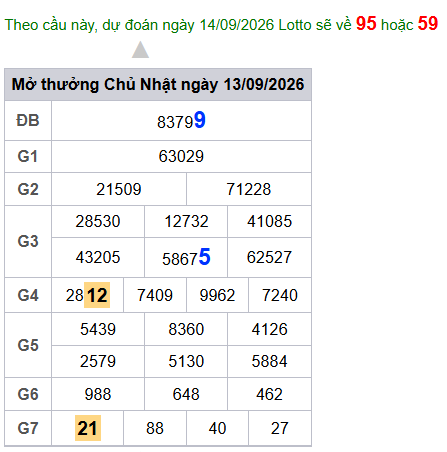Viewport: 447px width, 452px height.
Task: Select G3 number 62527
Action: click(269, 257)
